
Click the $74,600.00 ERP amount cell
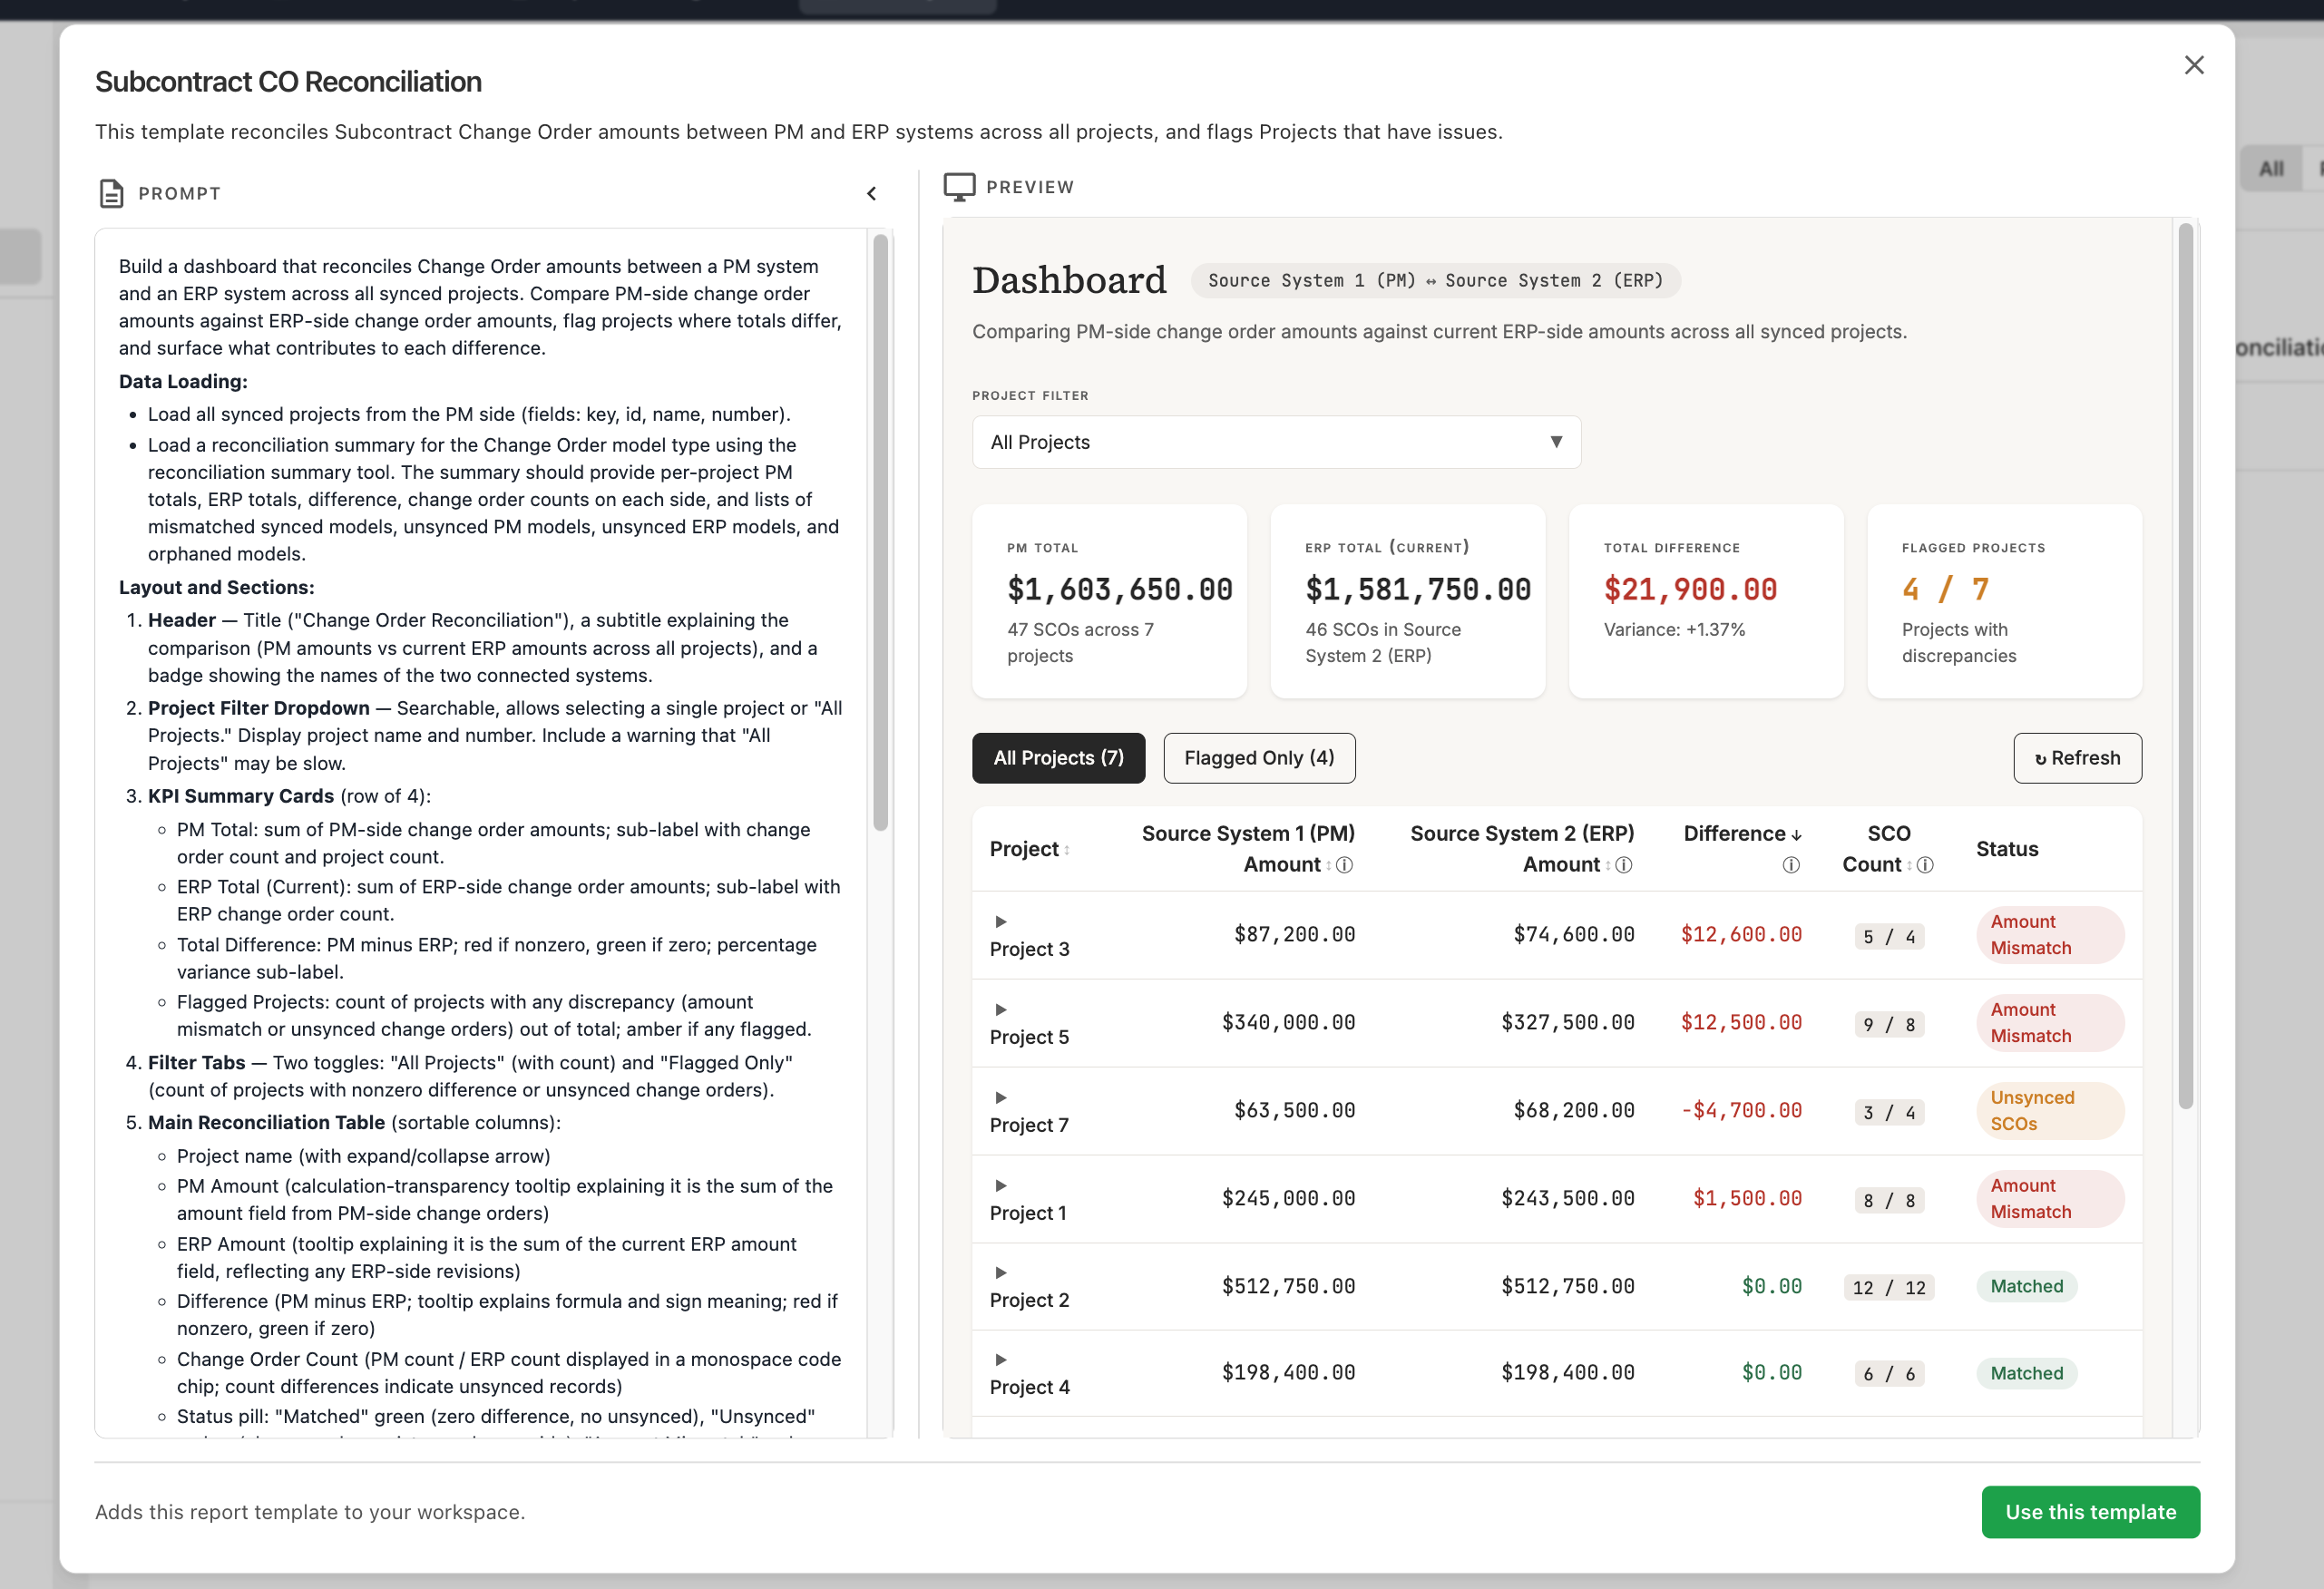pyautogui.click(x=1574, y=935)
